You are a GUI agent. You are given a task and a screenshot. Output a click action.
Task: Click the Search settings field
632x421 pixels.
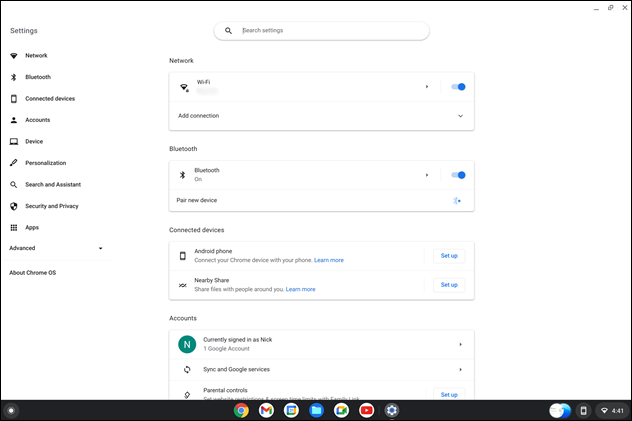(x=322, y=31)
